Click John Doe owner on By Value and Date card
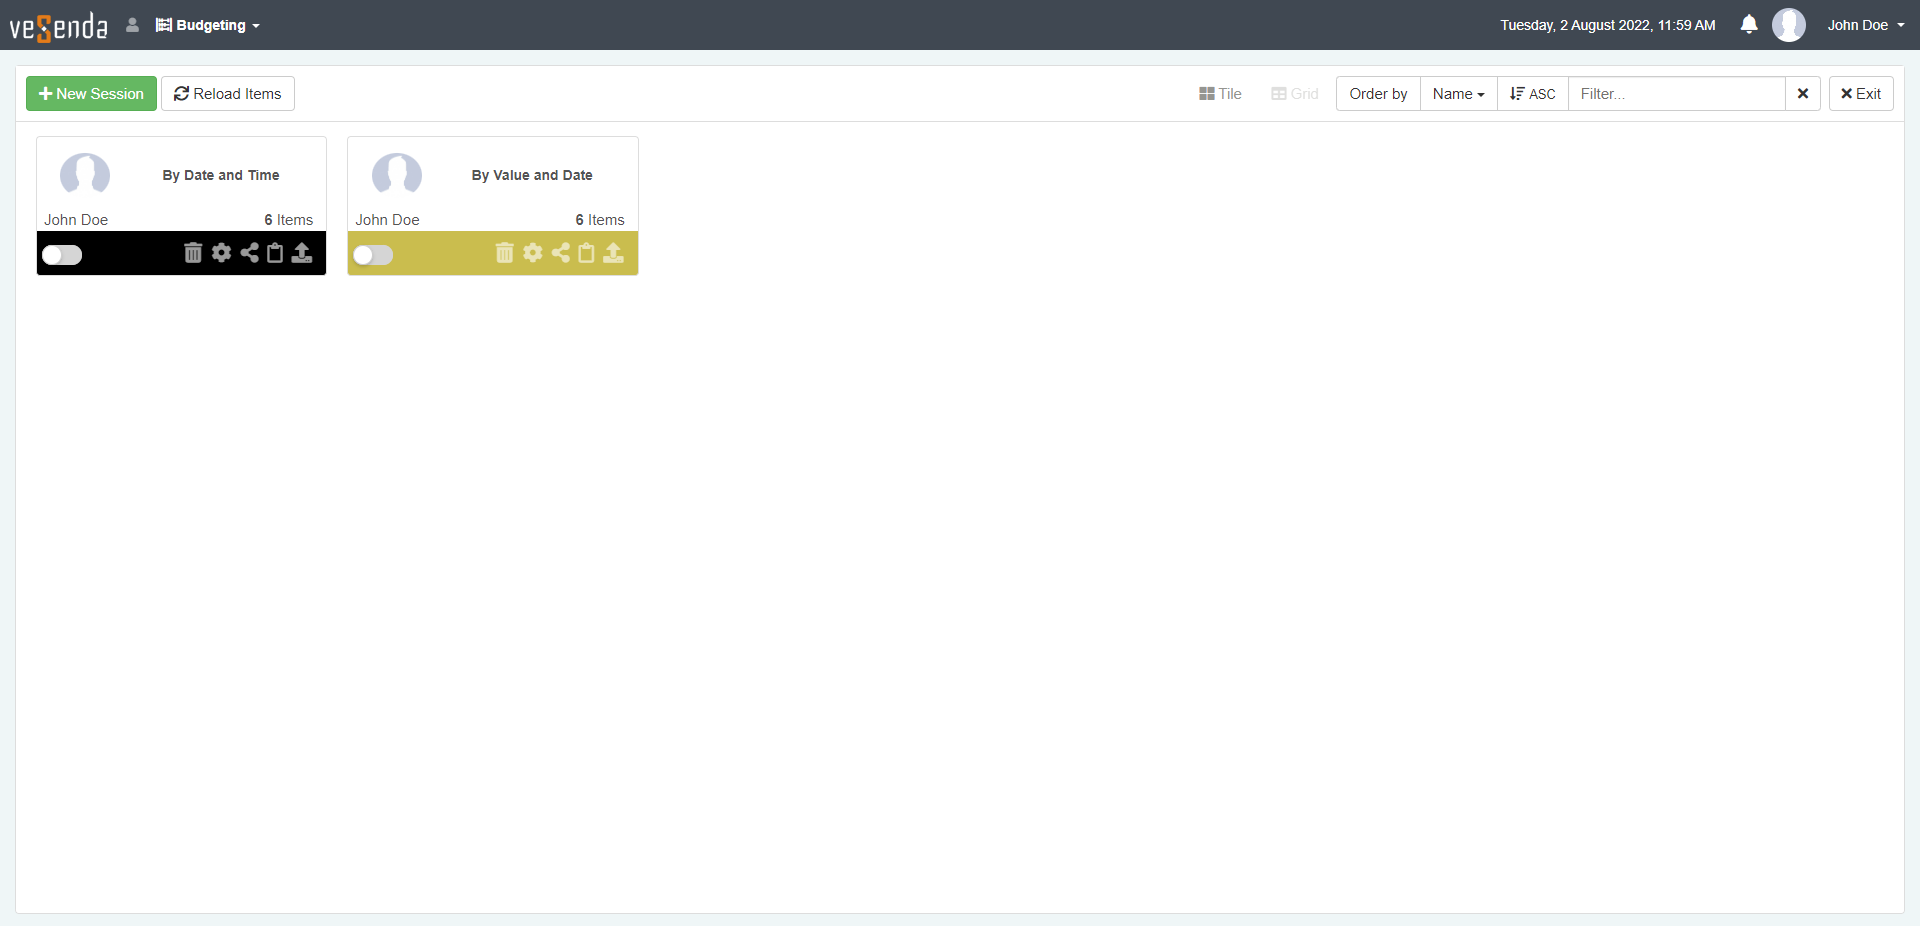This screenshot has height=926, width=1920. point(388,220)
